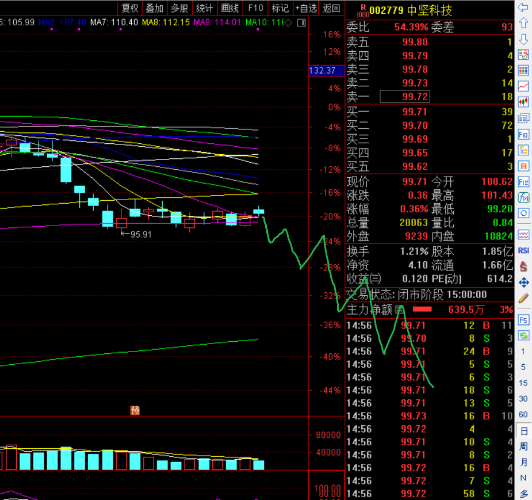Click the RSI indicator icon
532x500 pixels.
(x=523, y=250)
